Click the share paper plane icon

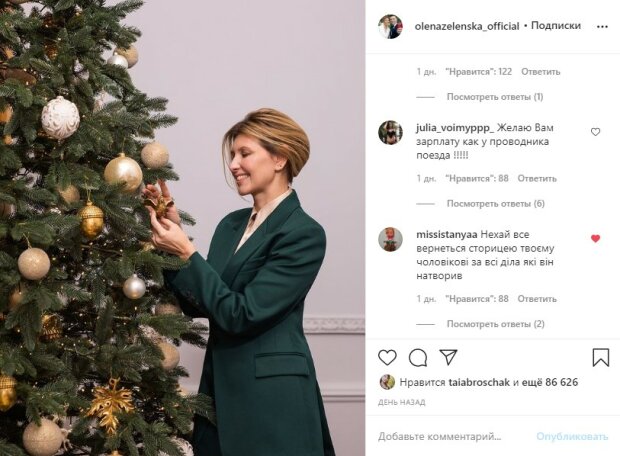[x=448, y=357]
